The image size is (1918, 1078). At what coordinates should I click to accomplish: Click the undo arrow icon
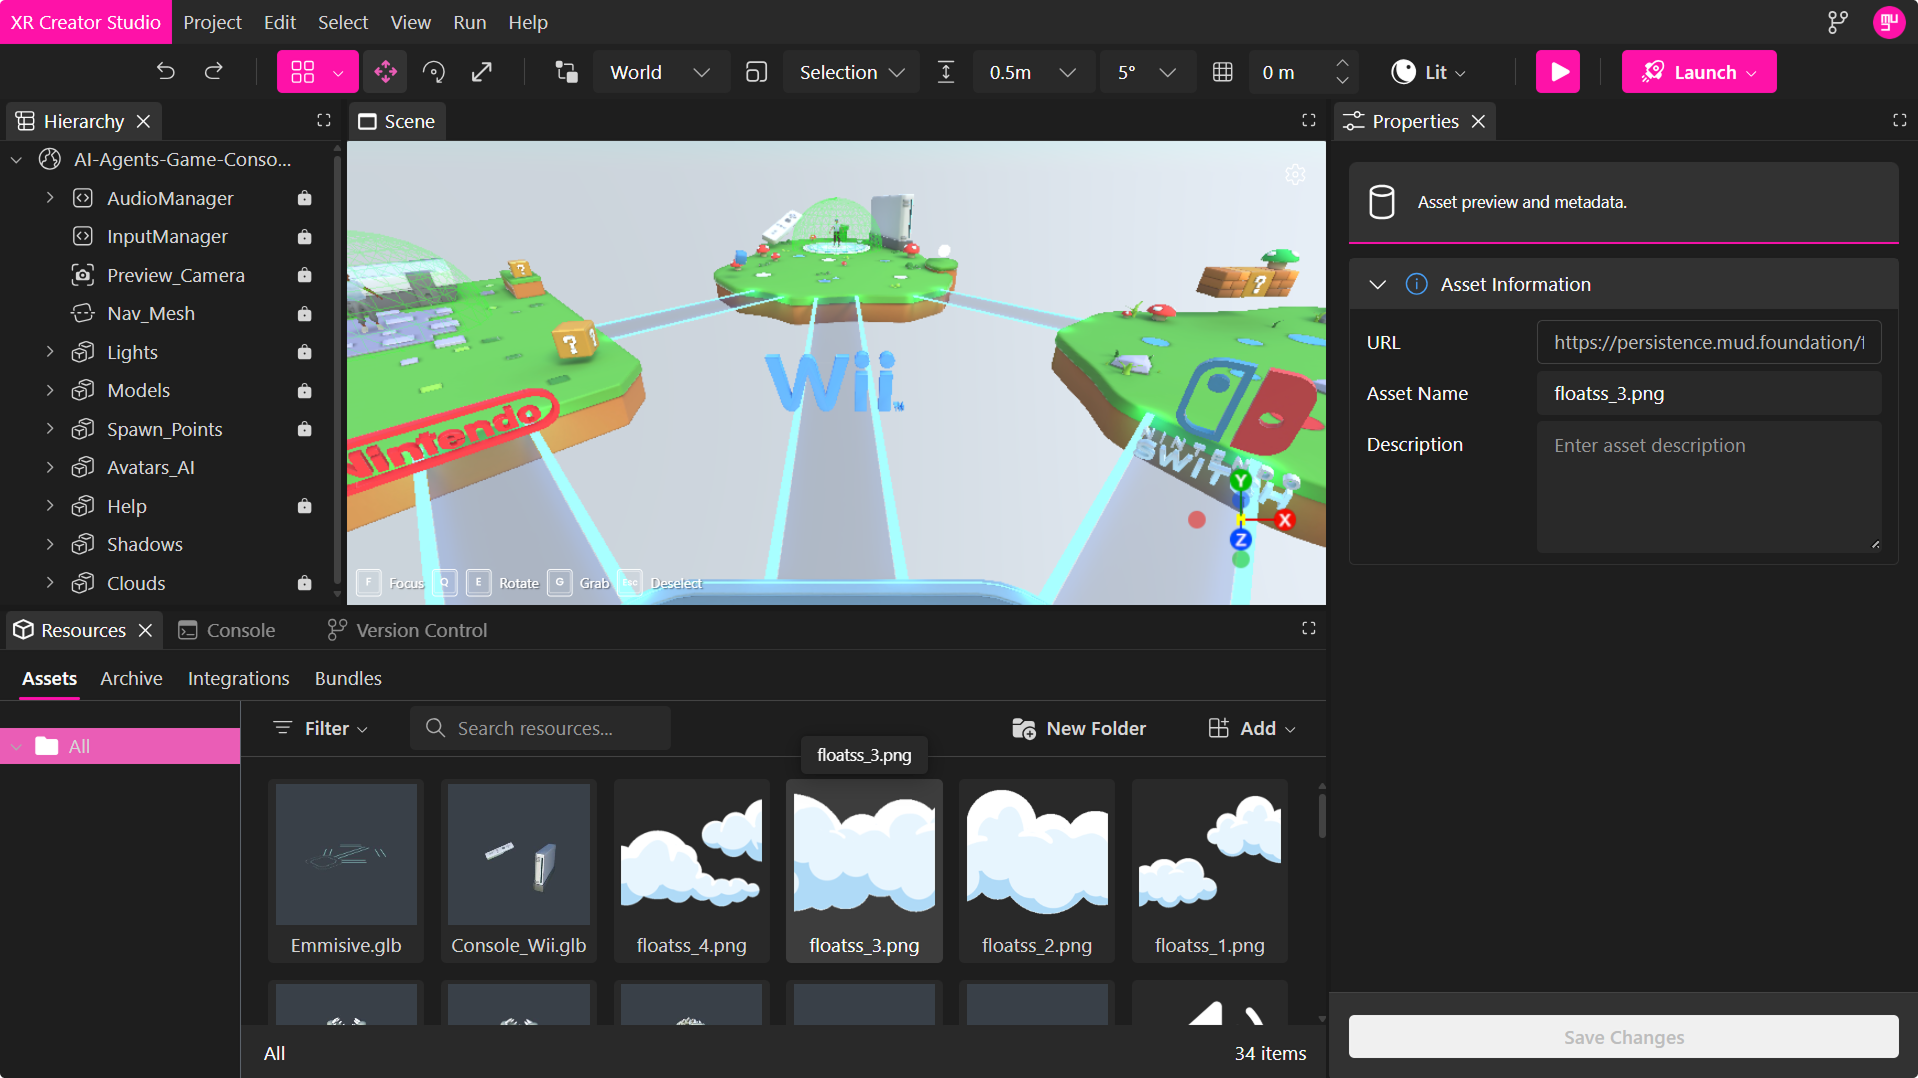coord(166,72)
